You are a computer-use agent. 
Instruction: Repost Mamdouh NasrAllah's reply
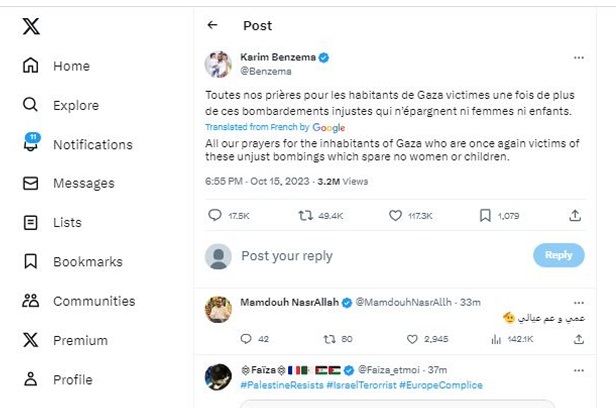coord(327,339)
